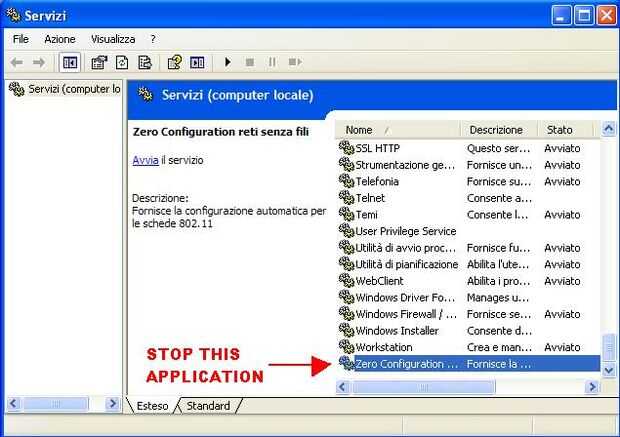Select the Strumentazione ge... service row
The width and height of the screenshot is (620, 437).
pos(468,165)
